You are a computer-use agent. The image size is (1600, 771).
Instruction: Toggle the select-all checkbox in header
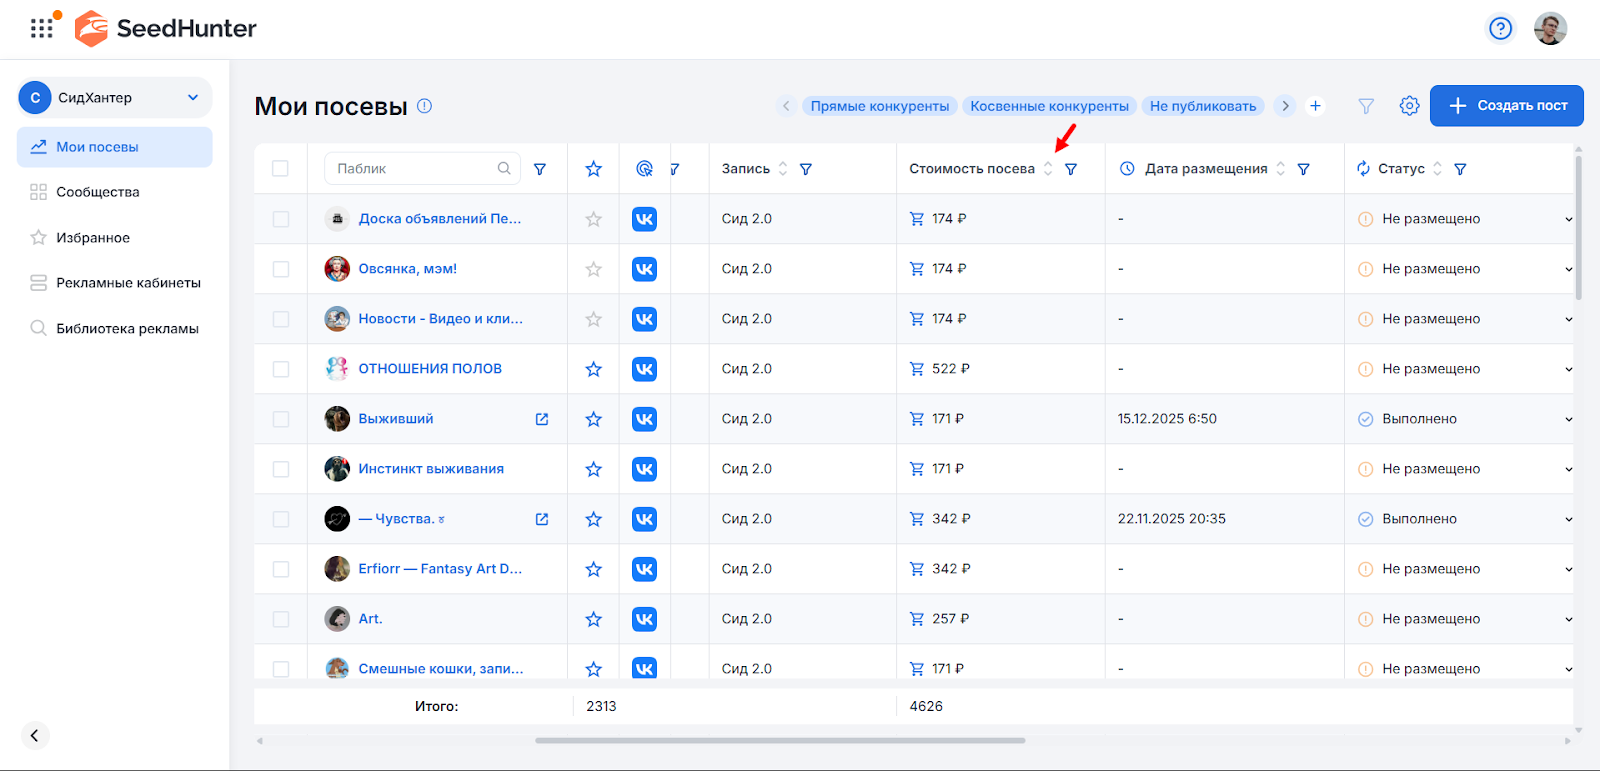pos(280,169)
